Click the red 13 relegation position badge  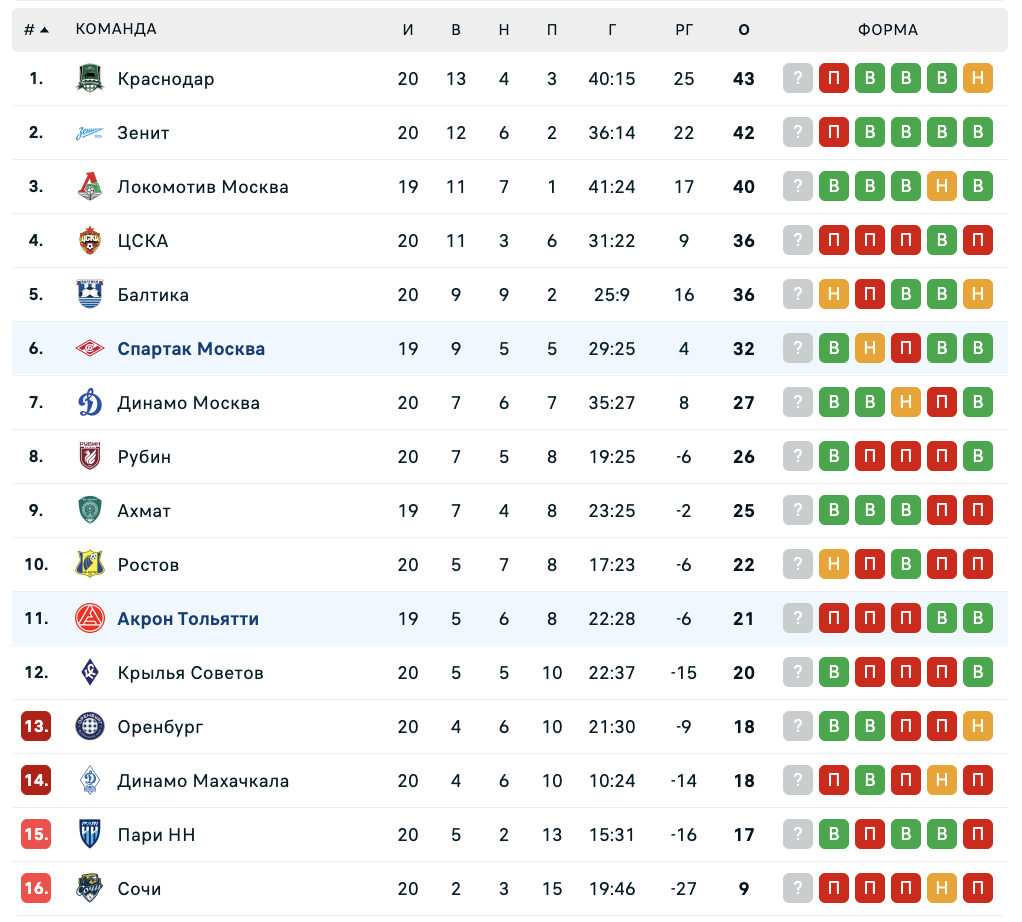pyautogui.click(x=36, y=727)
